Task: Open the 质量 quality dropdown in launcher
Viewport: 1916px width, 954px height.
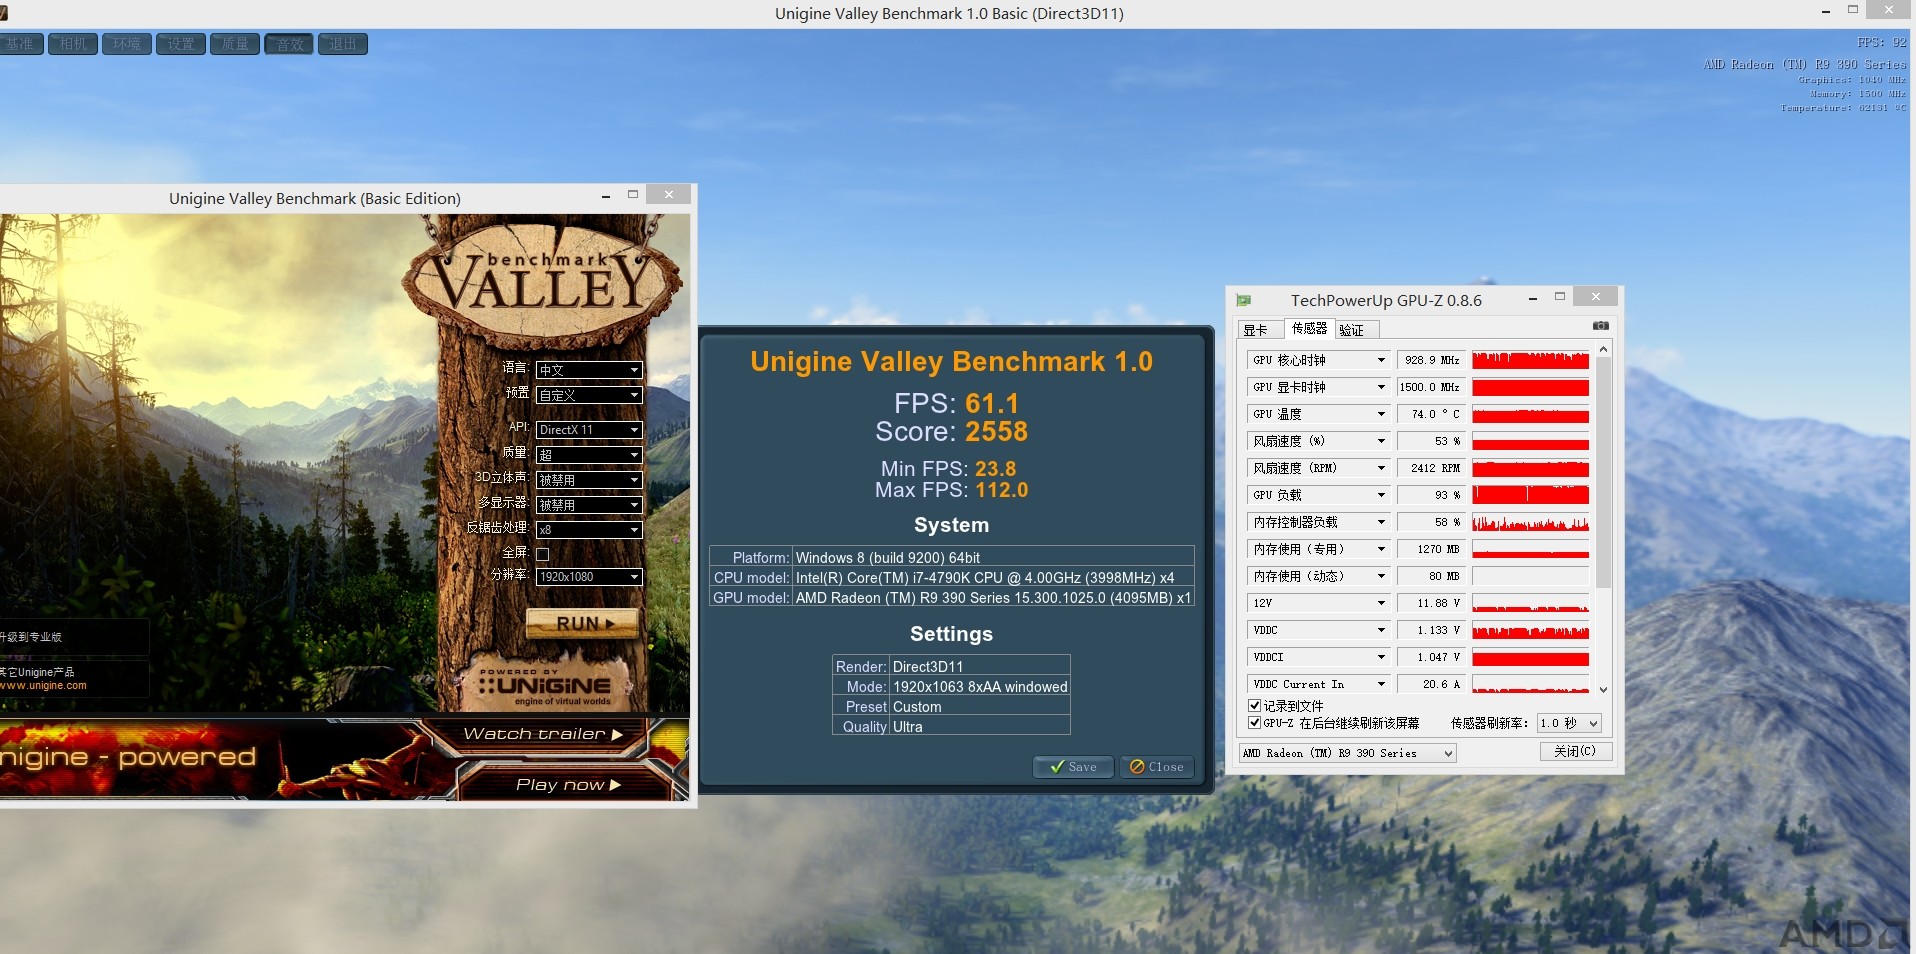Action: pos(588,455)
